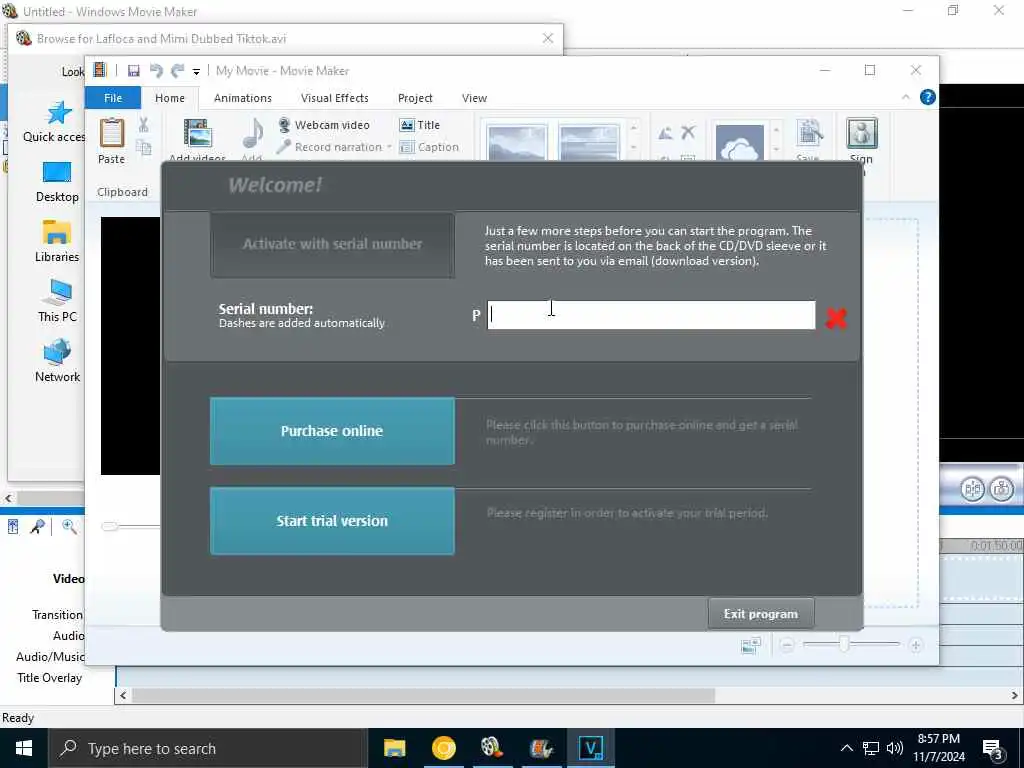Click the taskbar search box

208,748
